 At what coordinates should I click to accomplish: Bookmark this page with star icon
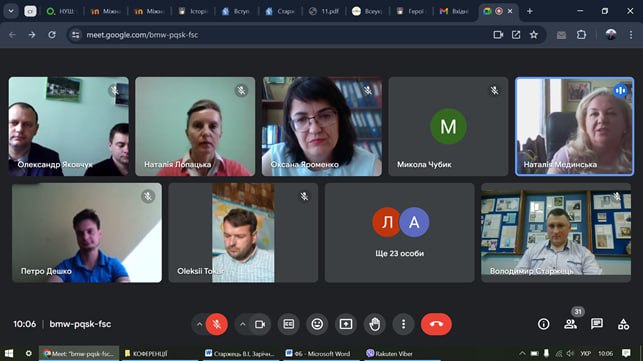534,35
